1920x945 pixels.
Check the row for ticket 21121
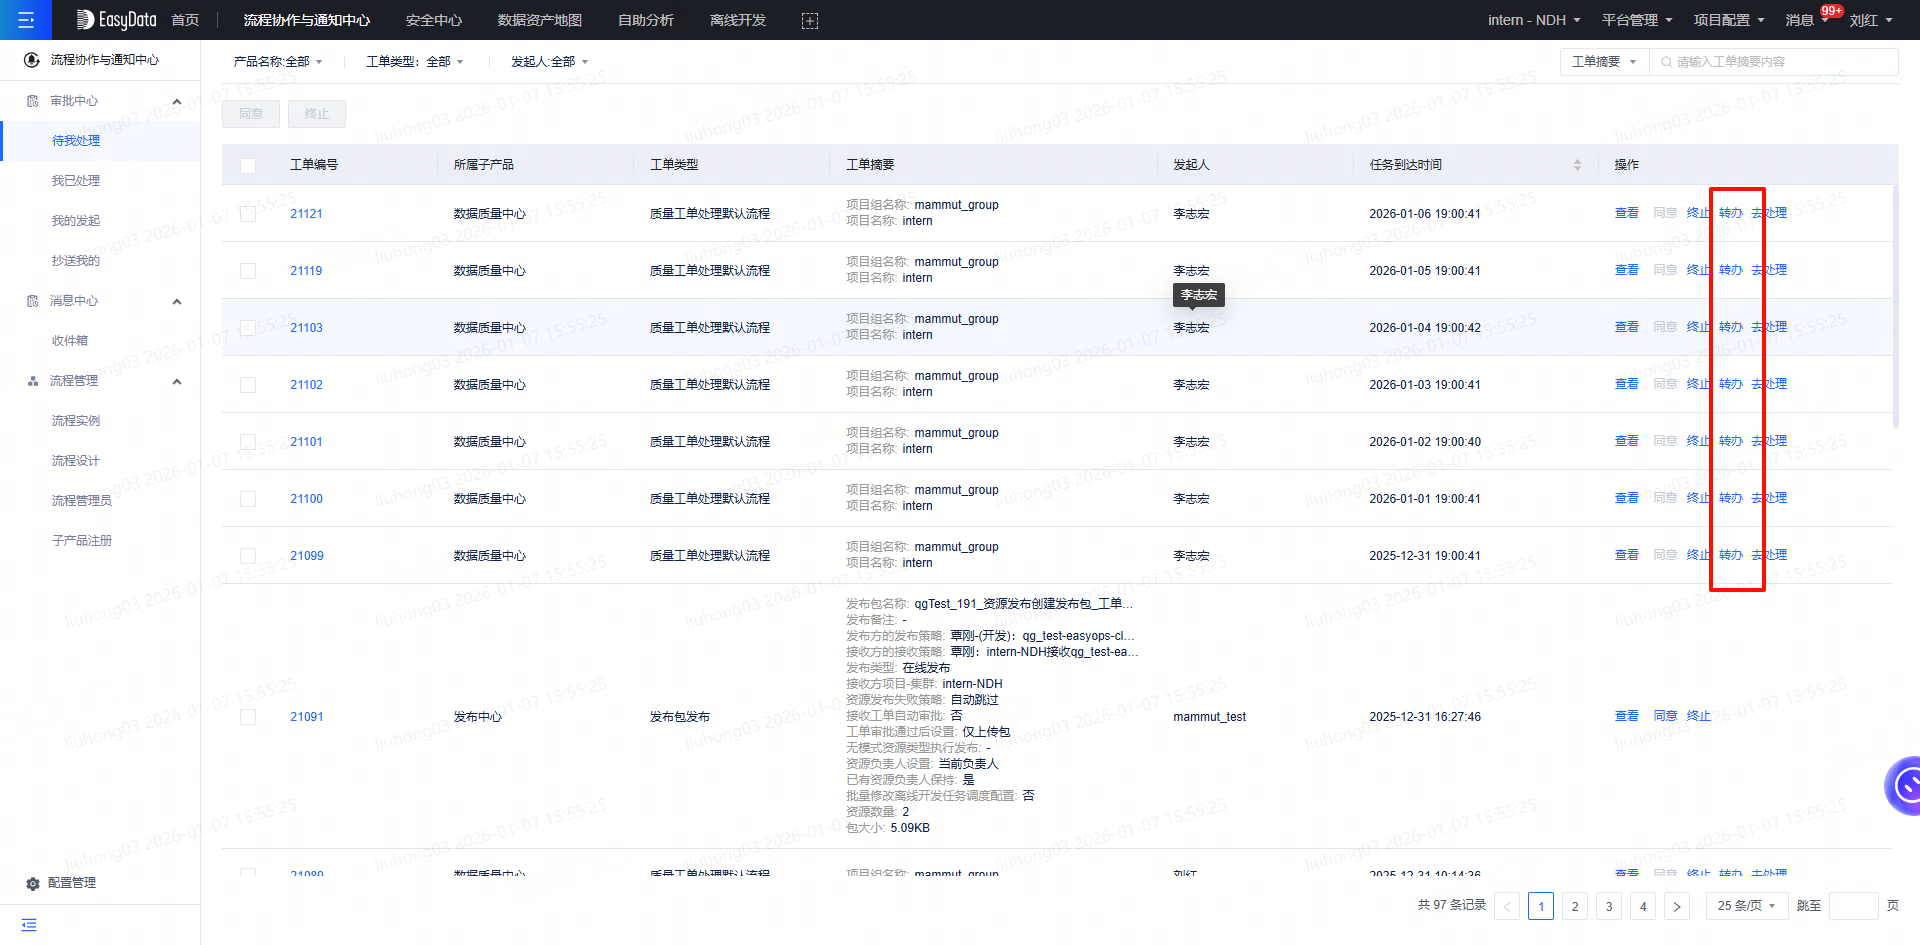point(248,214)
